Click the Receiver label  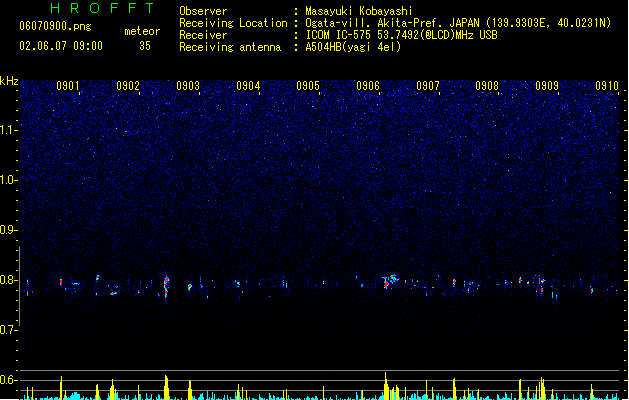[x=203, y=35]
